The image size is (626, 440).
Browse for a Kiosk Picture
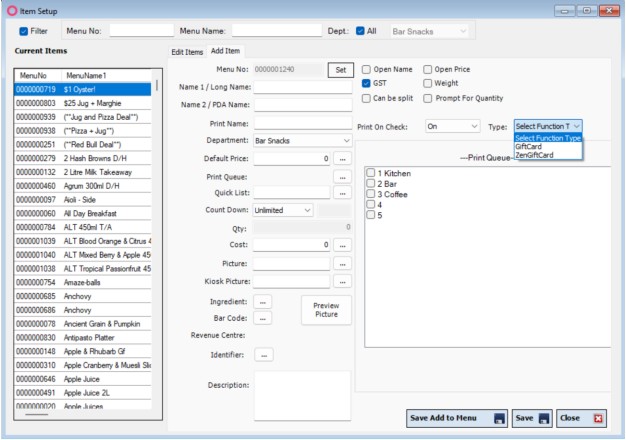point(343,281)
